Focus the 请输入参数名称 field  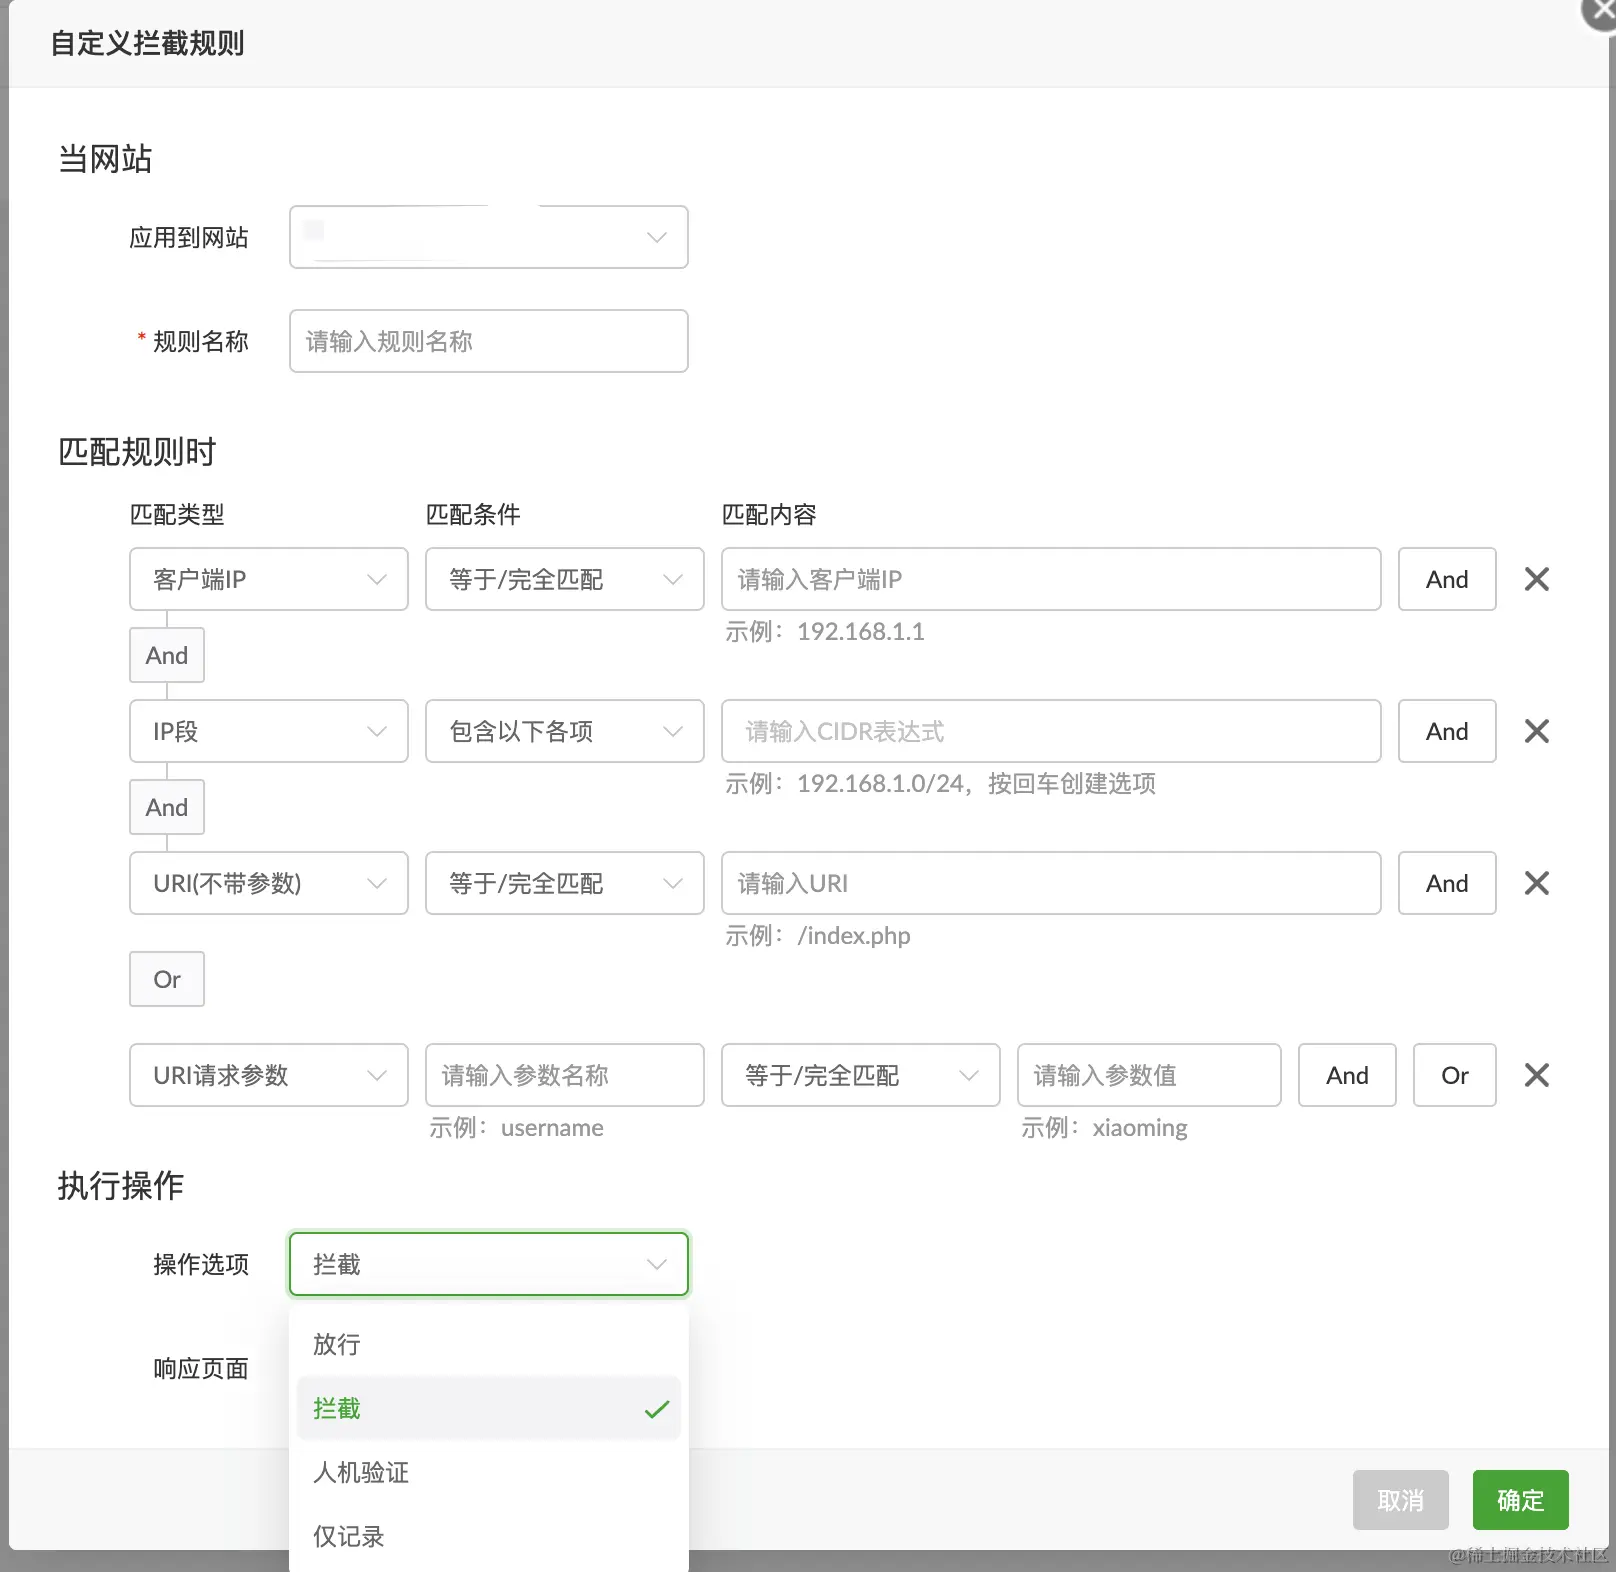point(565,1075)
